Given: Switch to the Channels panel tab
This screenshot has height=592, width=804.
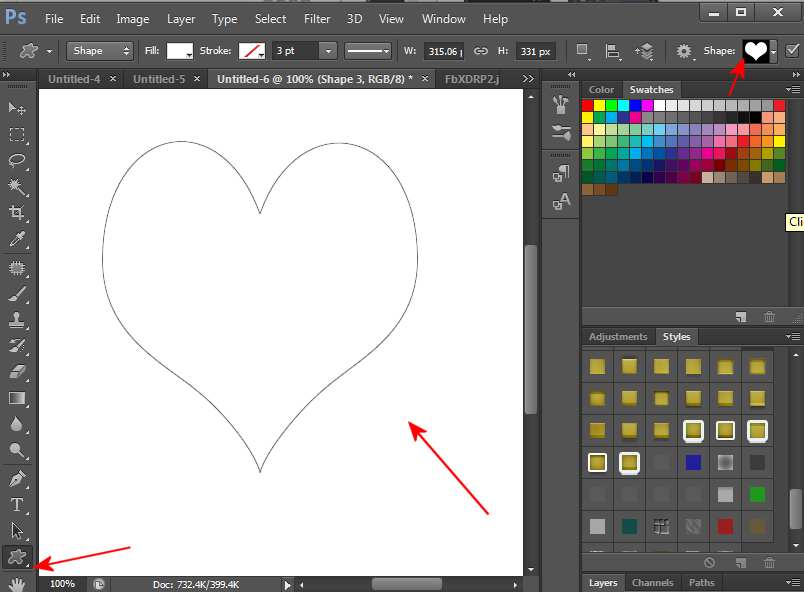Looking at the screenshot, I should tap(652, 582).
